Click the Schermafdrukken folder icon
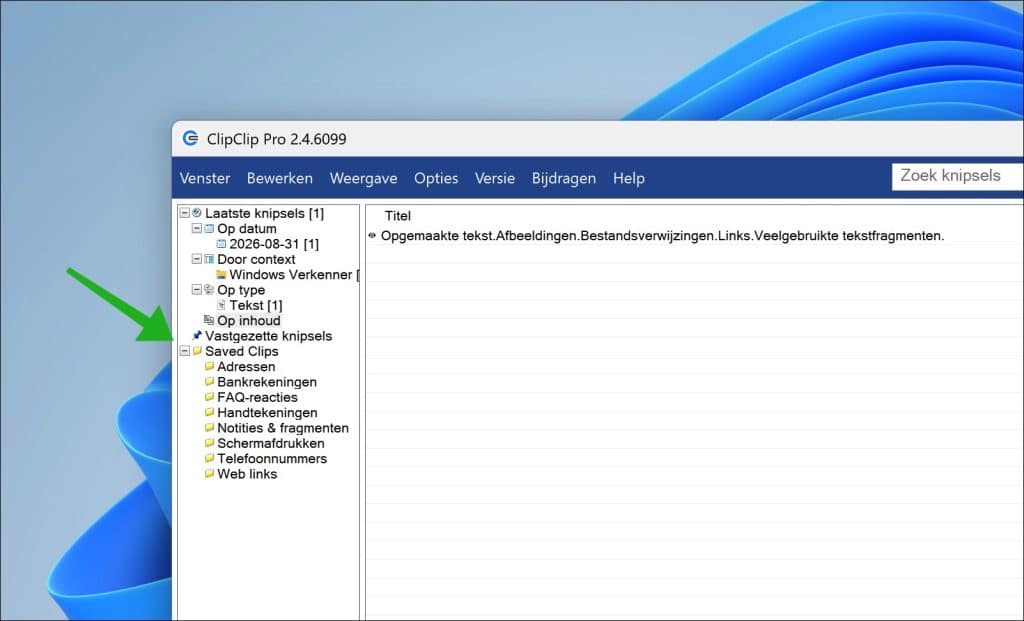 click(209, 443)
